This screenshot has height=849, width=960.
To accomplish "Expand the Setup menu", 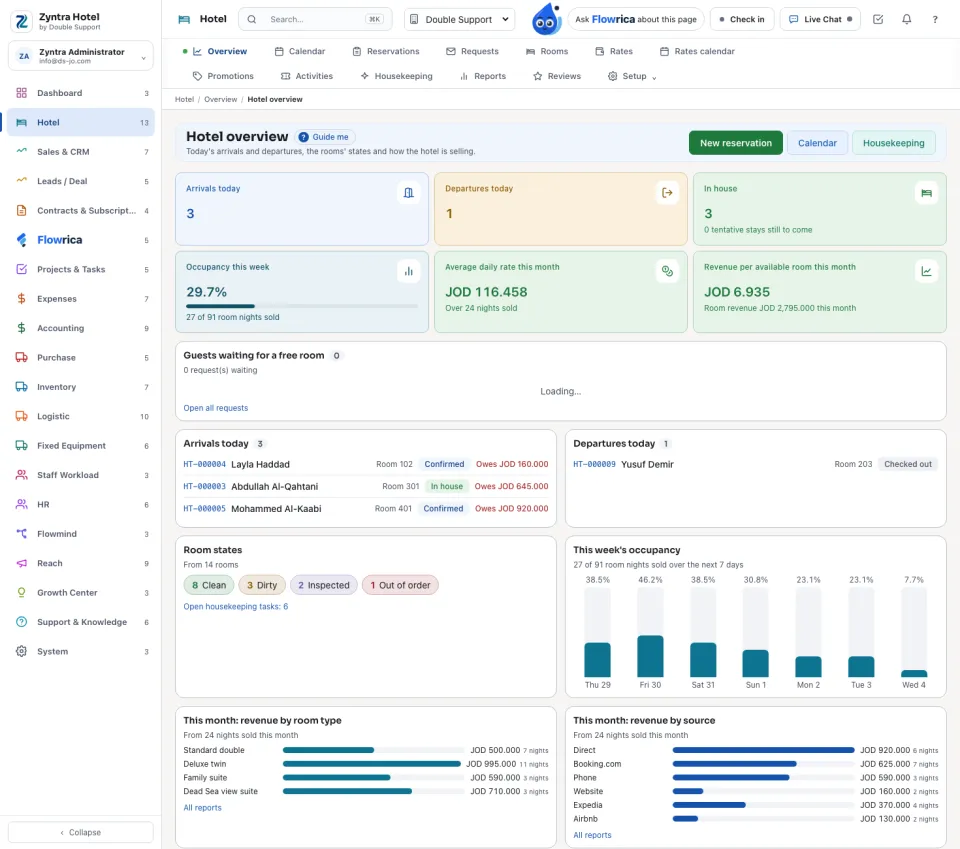I will click(x=632, y=76).
